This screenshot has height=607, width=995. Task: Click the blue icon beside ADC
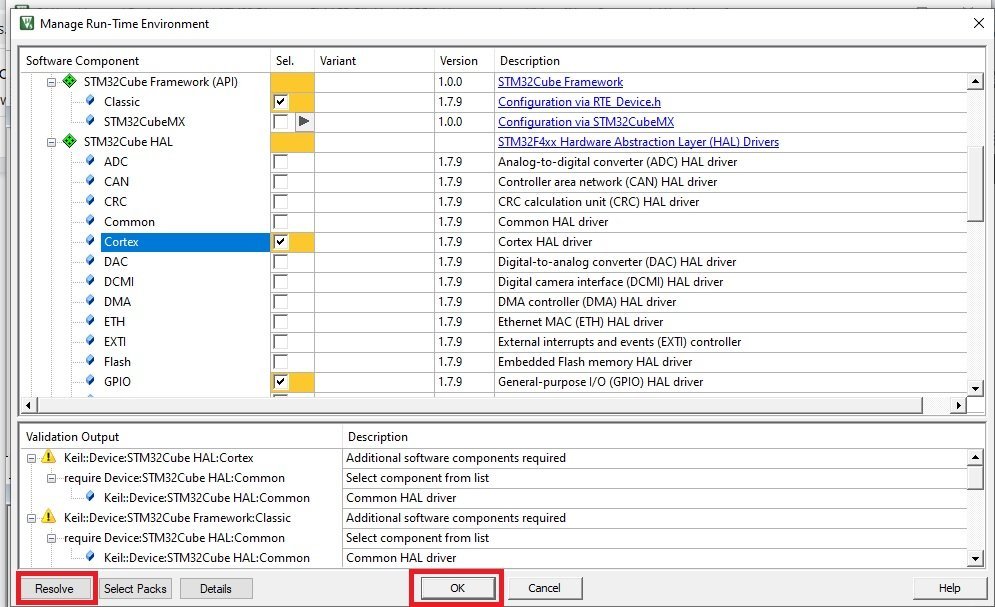click(x=90, y=160)
